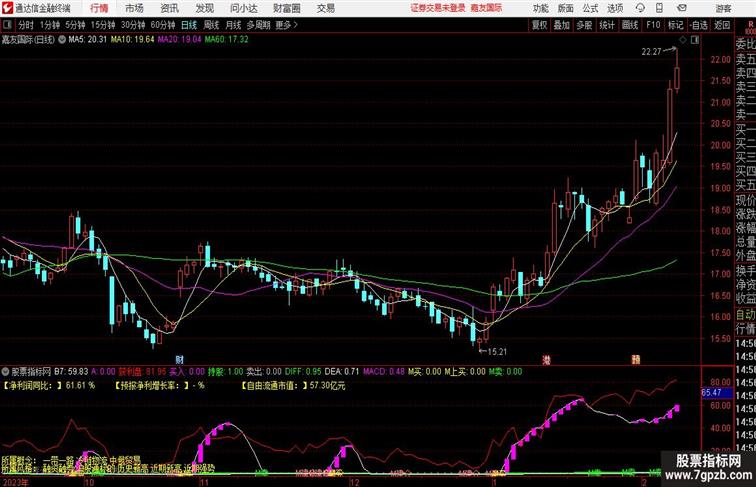Click the DIFF: 0.95 value

(x=303, y=372)
